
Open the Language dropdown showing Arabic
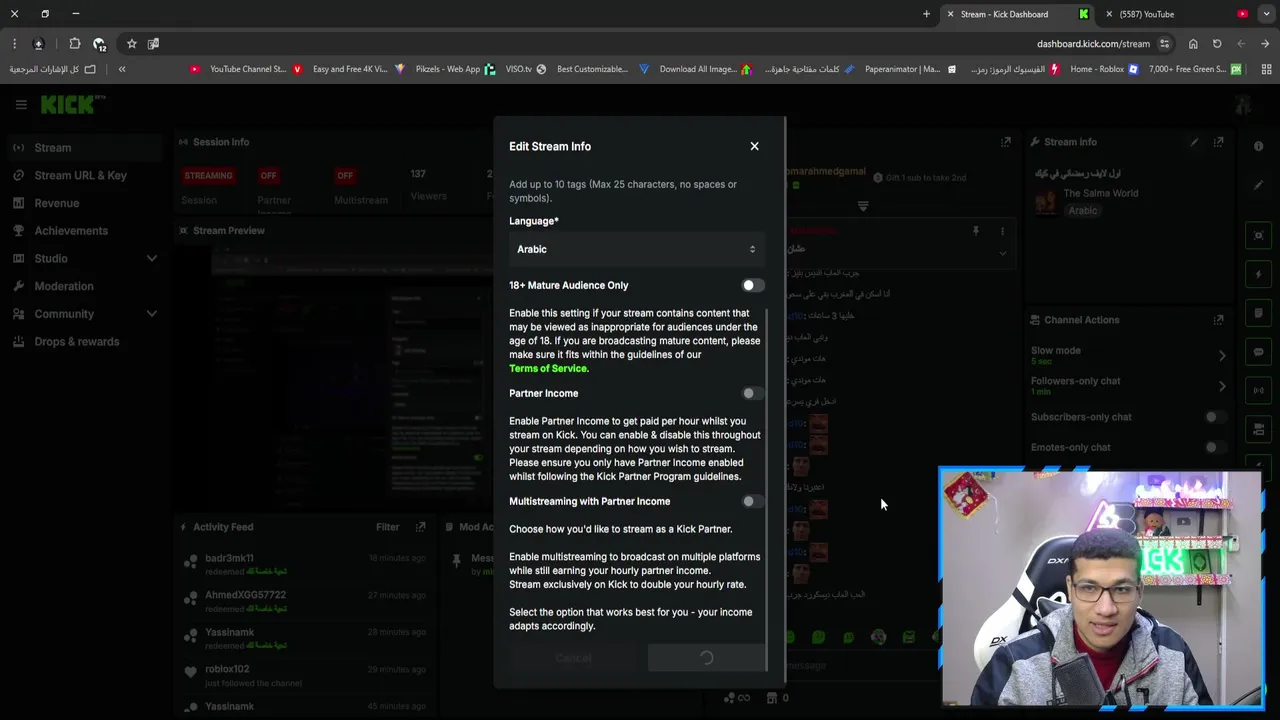(x=636, y=249)
